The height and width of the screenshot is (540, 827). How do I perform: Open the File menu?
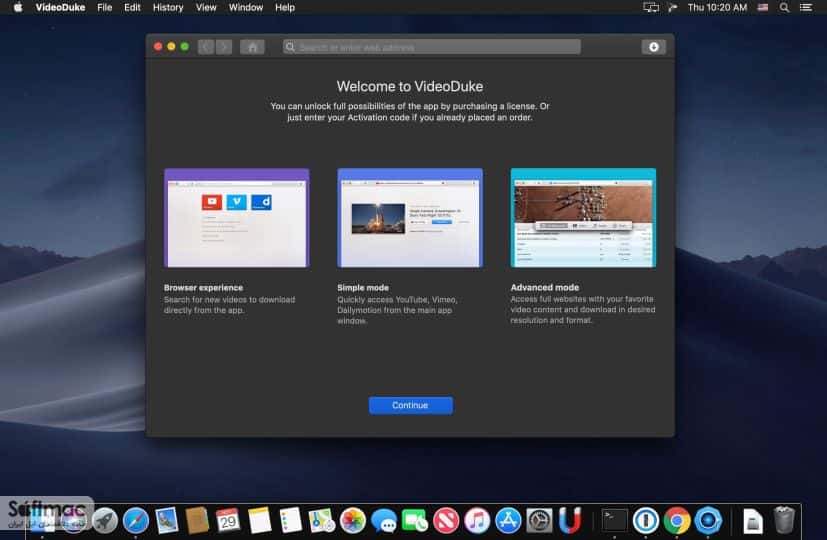coord(104,7)
